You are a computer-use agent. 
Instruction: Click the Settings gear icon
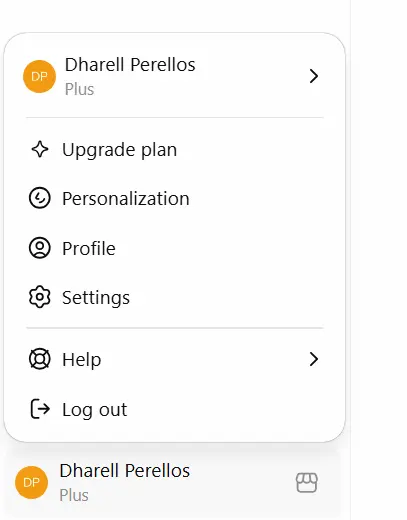click(x=40, y=297)
